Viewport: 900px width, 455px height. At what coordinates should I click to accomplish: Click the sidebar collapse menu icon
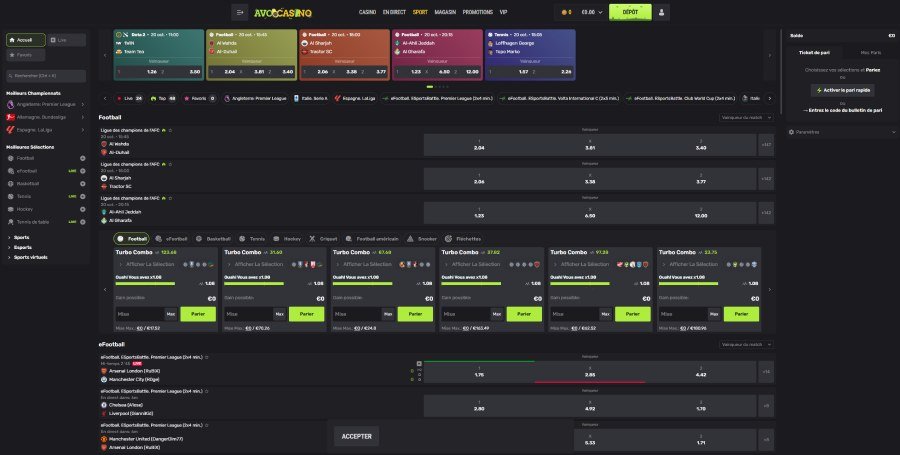coord(239,12)
